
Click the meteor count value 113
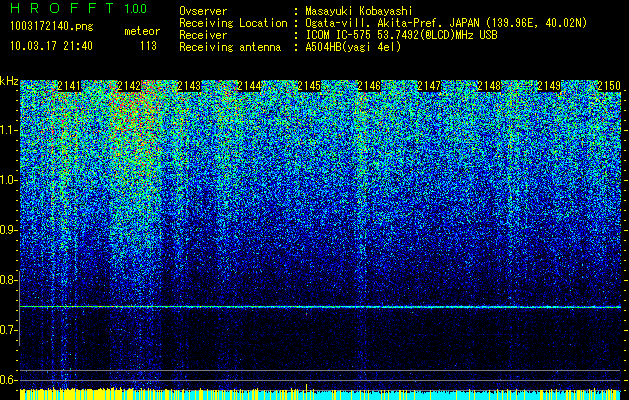[148, 46]
